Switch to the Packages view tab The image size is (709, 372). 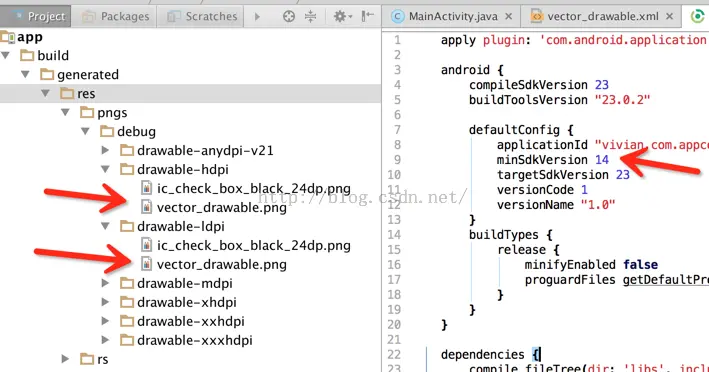tap(115, 17)
